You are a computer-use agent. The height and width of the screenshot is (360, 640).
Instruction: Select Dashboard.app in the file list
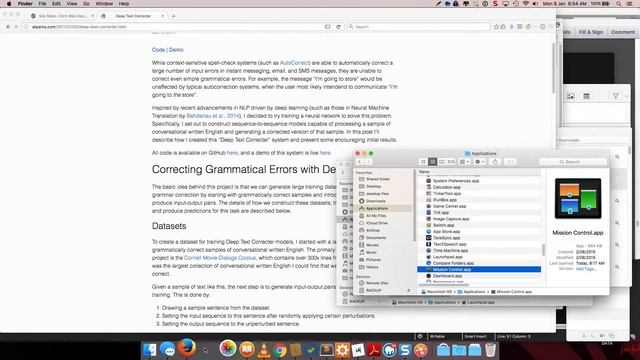(x=447, y=276)
